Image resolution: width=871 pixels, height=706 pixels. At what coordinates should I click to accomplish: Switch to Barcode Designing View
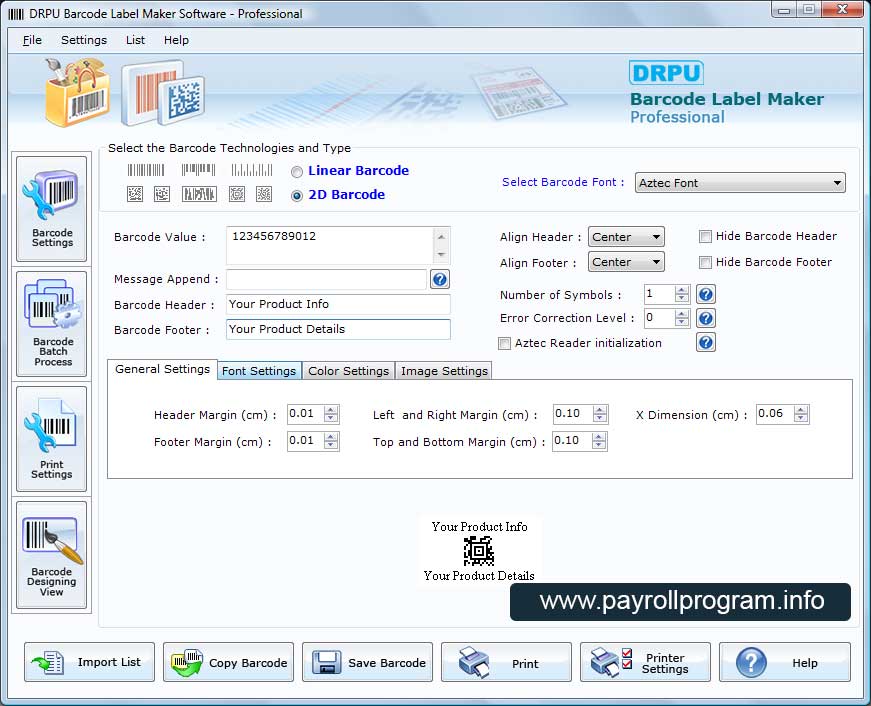(52, 554)
